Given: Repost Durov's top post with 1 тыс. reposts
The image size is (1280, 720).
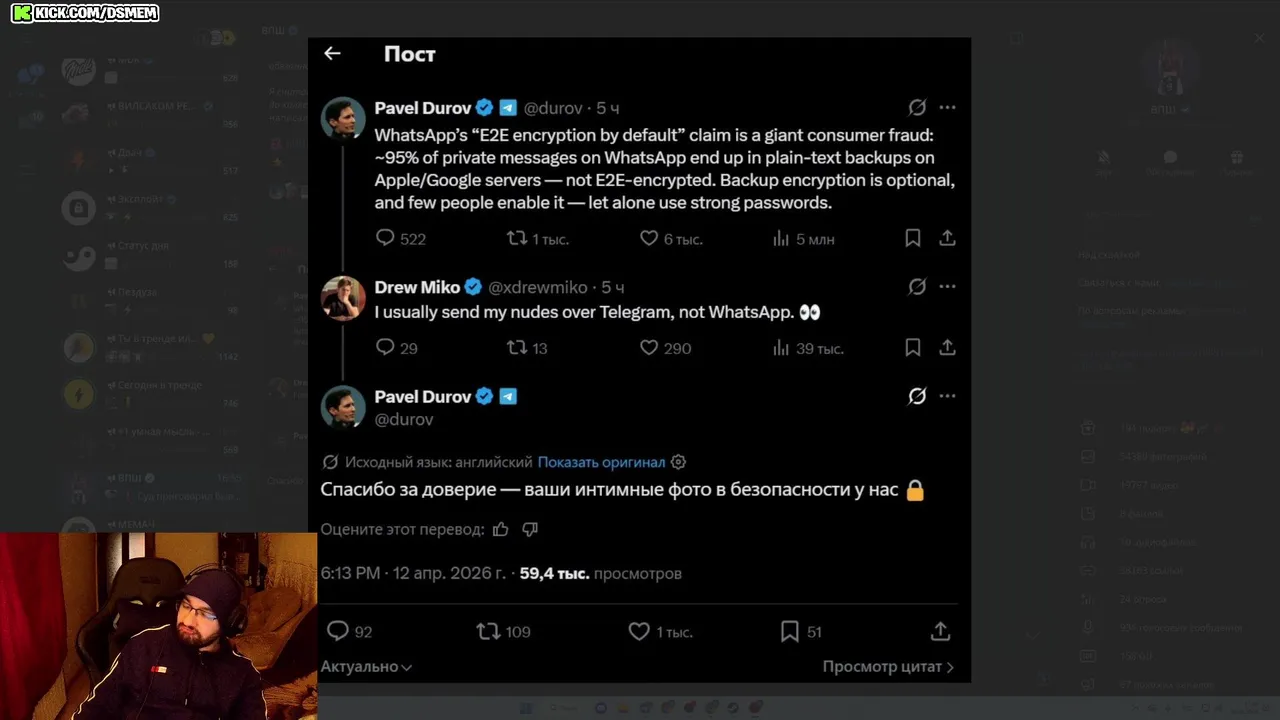Looking at the screenshot, I should (516, 239).
